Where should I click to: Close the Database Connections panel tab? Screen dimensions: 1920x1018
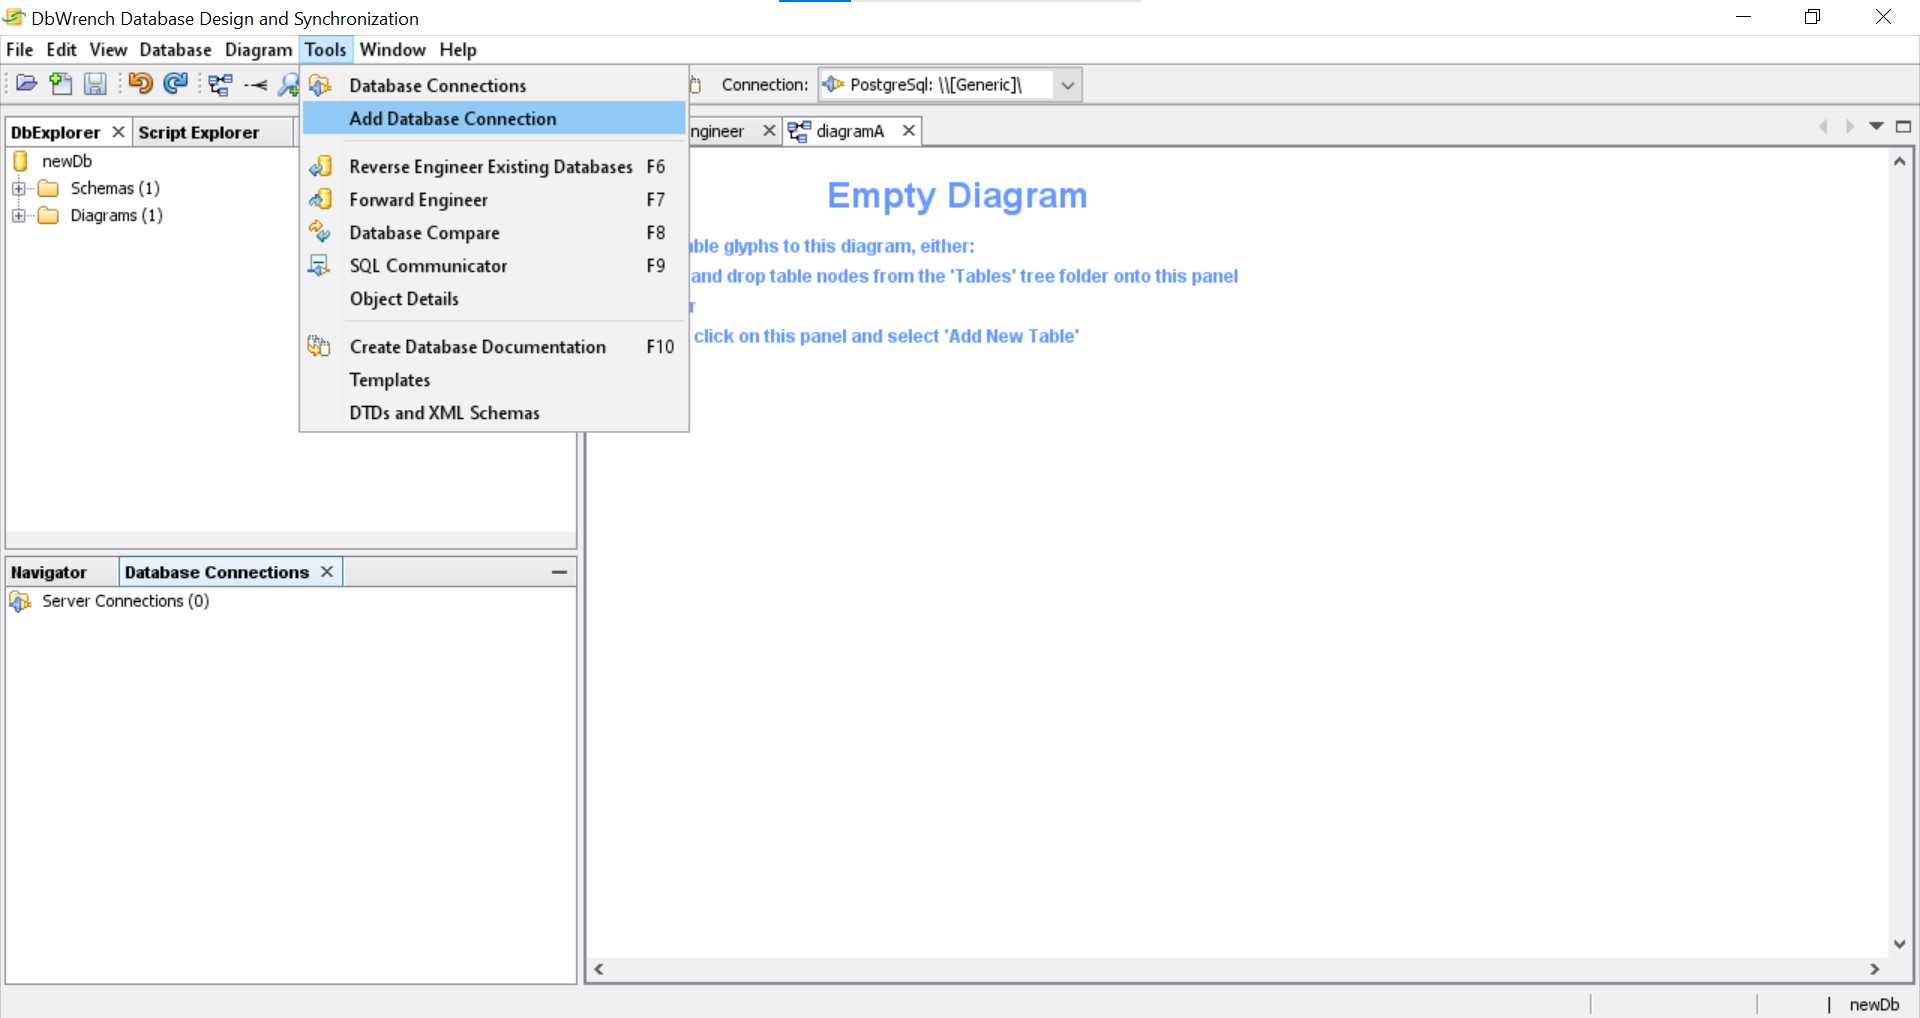(327, 571)
